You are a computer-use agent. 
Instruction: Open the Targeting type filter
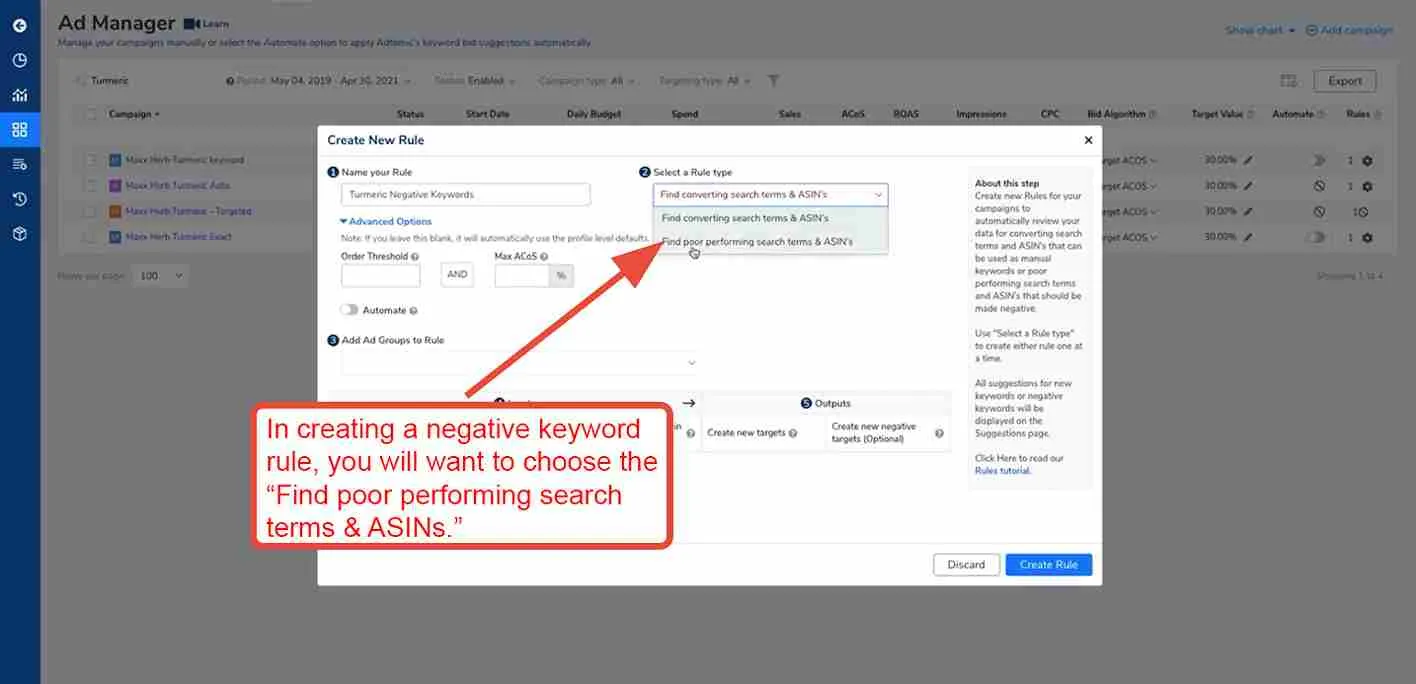point(703,80)
